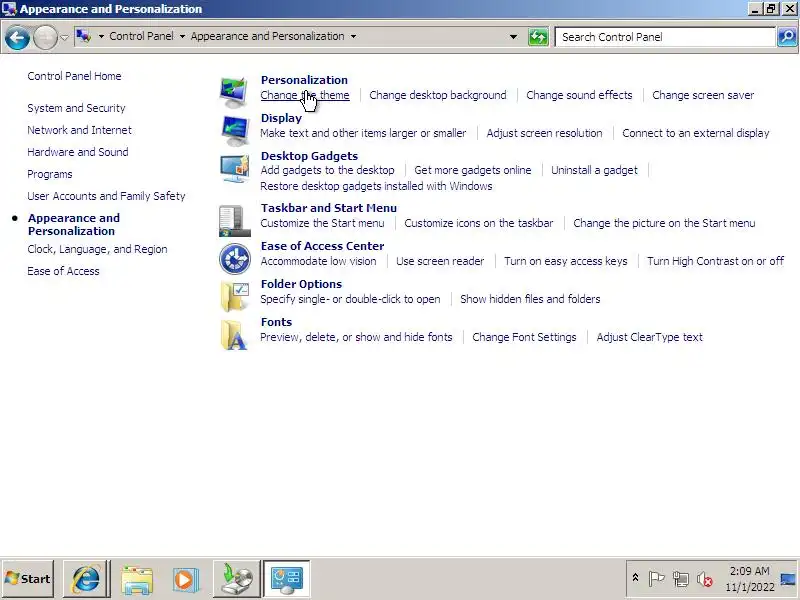Click Change Font Settings
This screenshot has width=800, height=600.
pos(524,337)
